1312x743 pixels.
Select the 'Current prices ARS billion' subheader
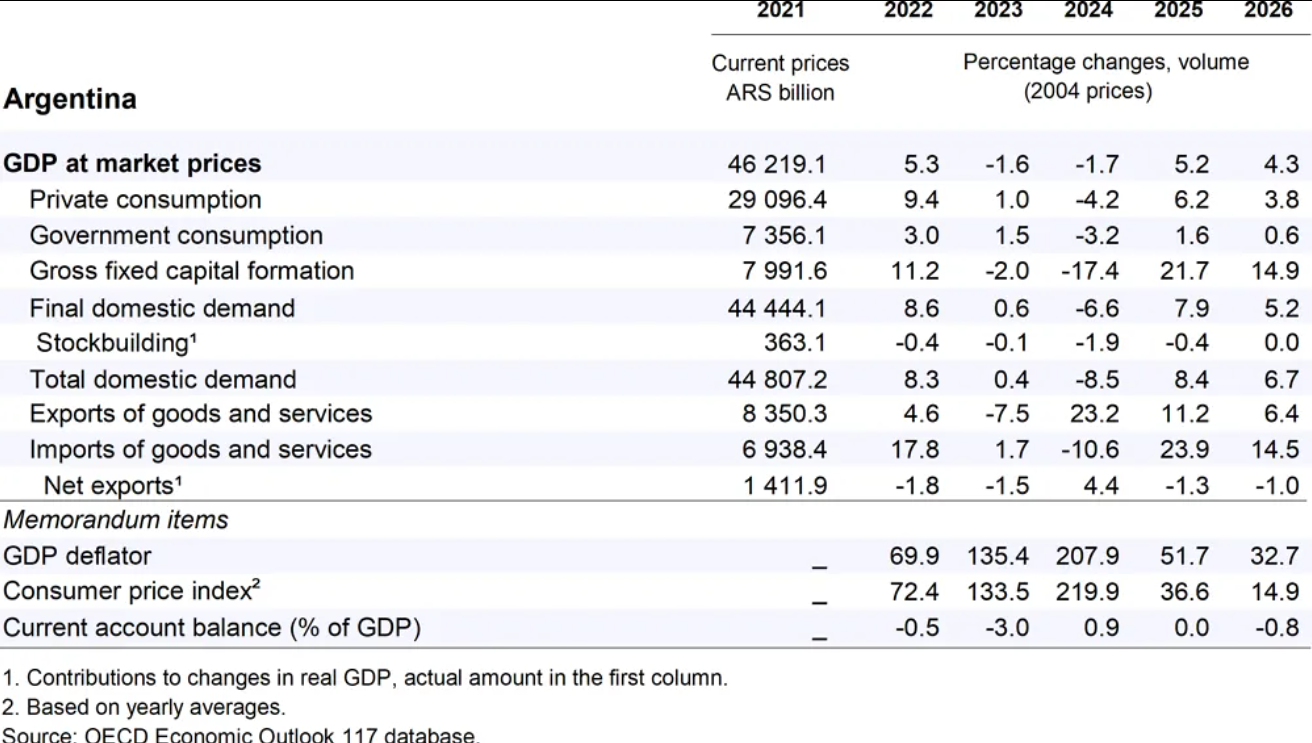click(780, 77)
